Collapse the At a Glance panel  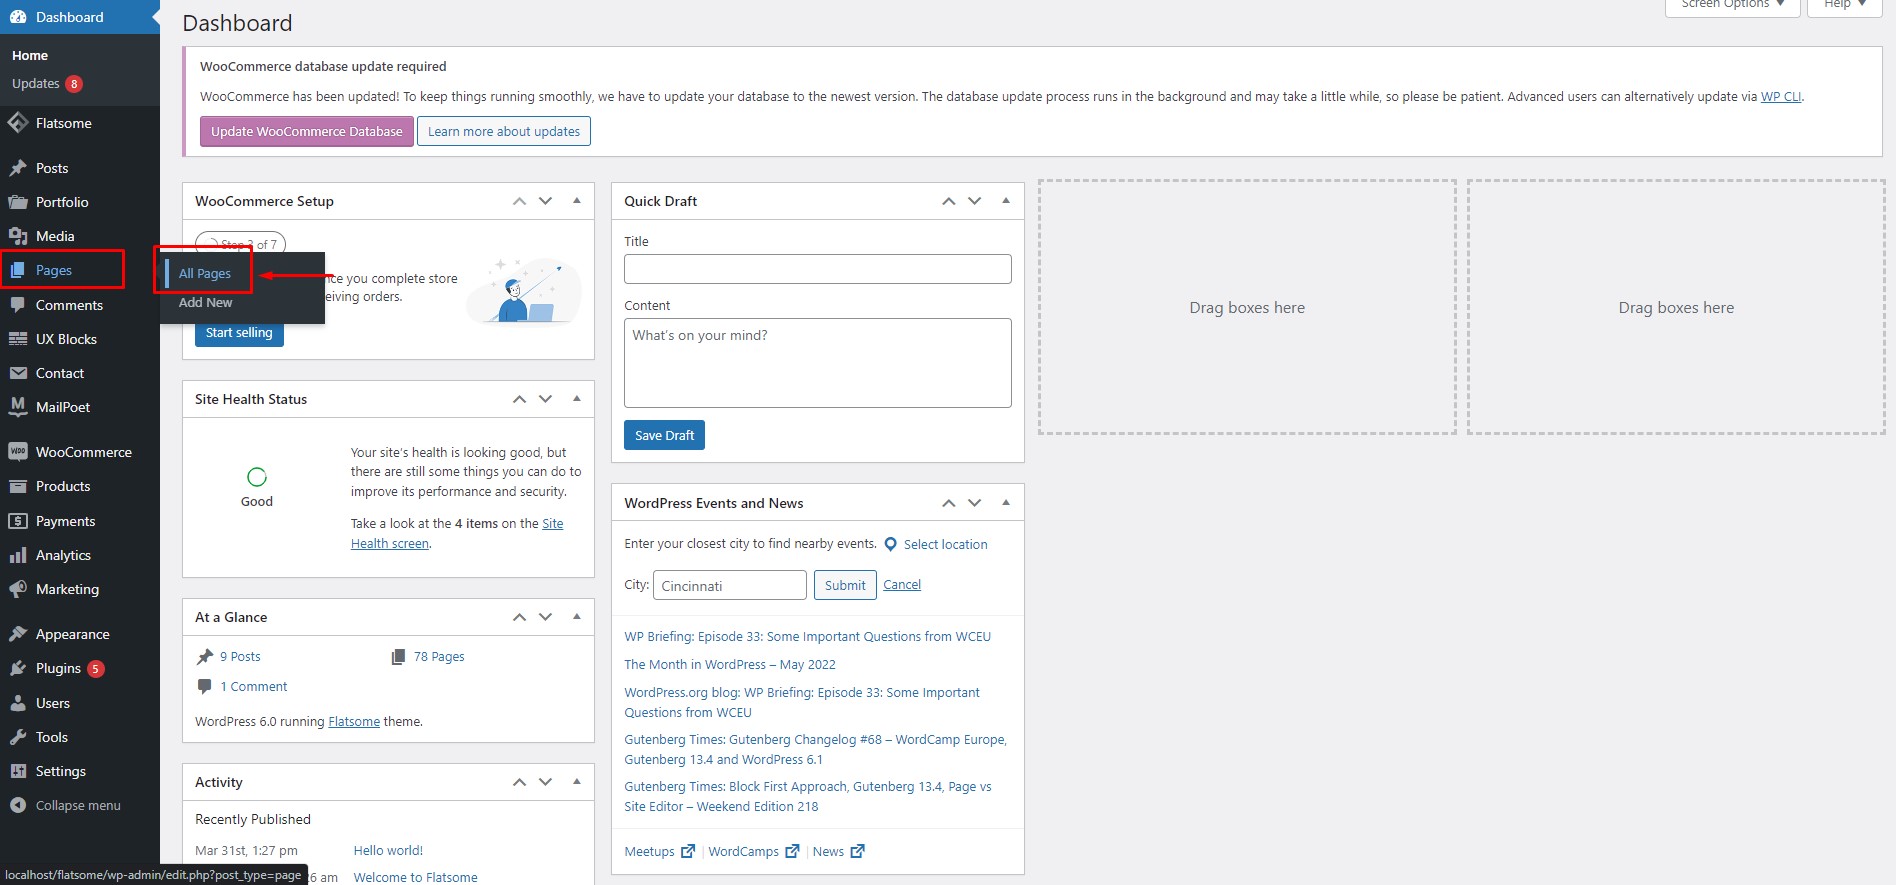coord(577,617)
